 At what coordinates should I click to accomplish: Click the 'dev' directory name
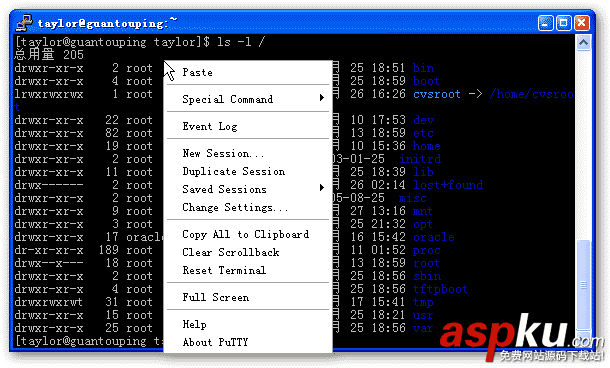point(423,120)
